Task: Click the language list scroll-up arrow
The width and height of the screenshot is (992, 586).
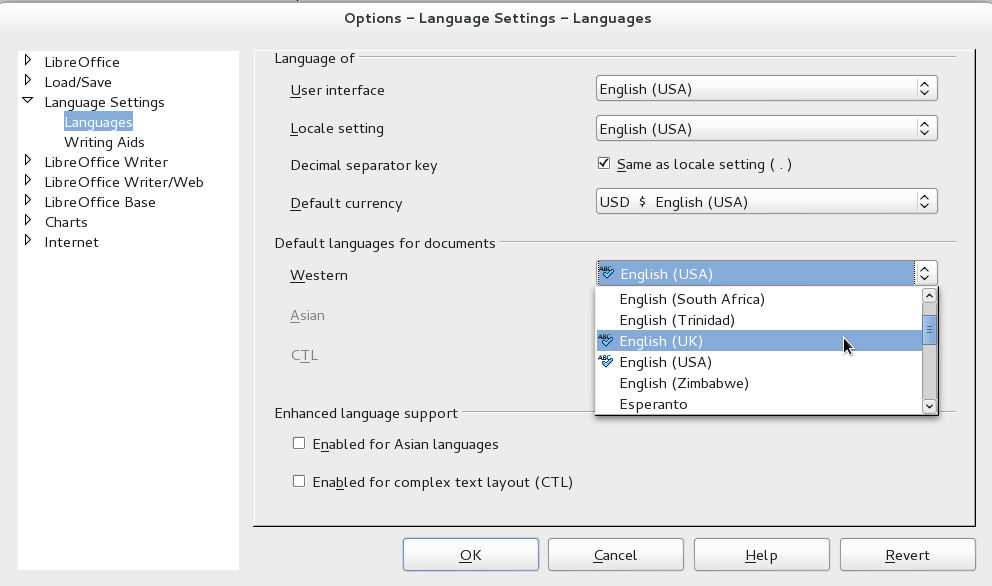Action: tap(929, 296)
